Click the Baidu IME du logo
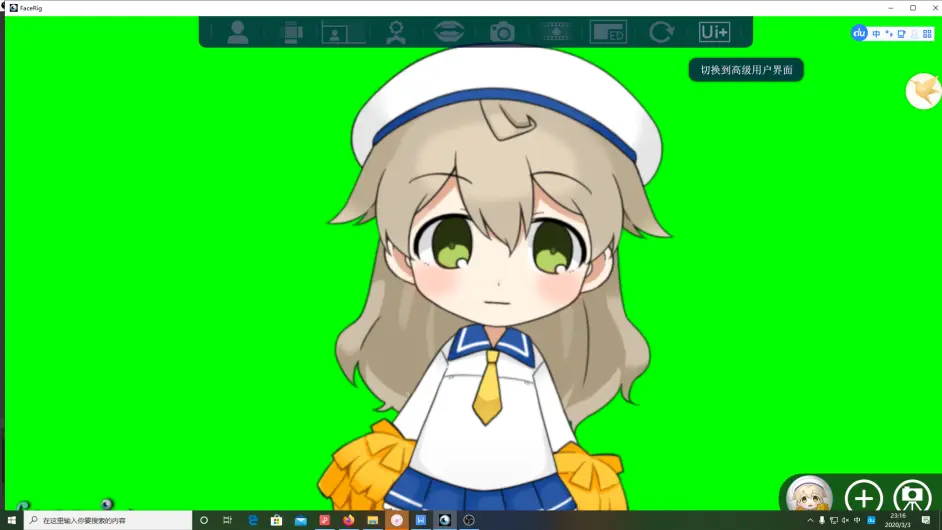This screenshot has width=942, height=530. [x=859, y=33]
